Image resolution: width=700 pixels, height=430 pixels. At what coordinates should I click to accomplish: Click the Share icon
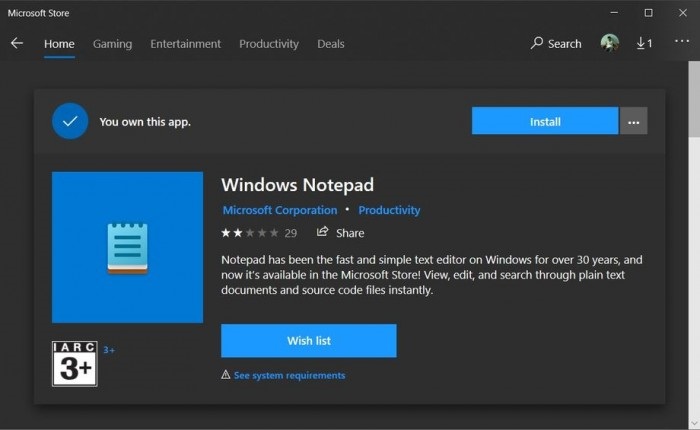pos(322,232)
